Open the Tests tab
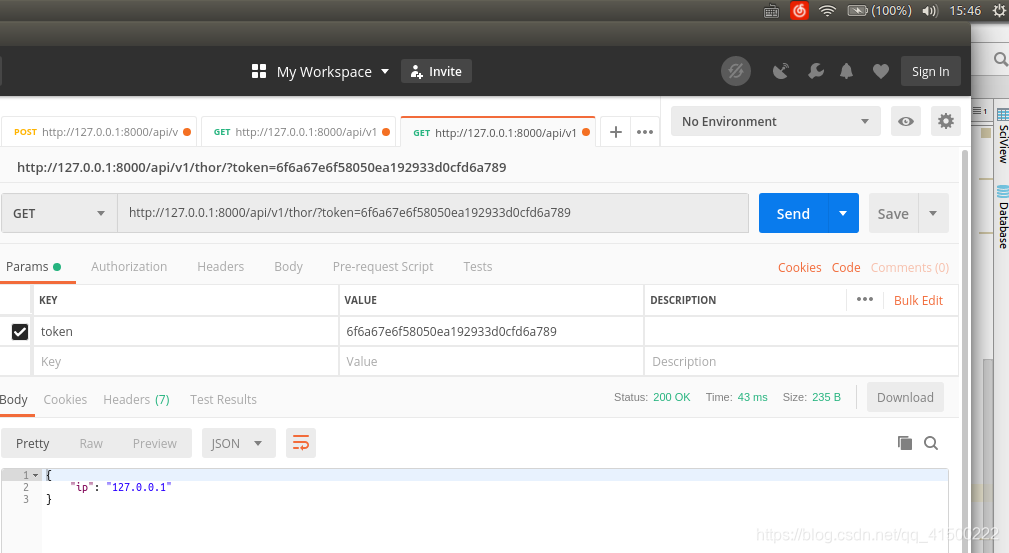This screenshot has height=553, width=1009. pyautogui.click(x=477, y=267)
